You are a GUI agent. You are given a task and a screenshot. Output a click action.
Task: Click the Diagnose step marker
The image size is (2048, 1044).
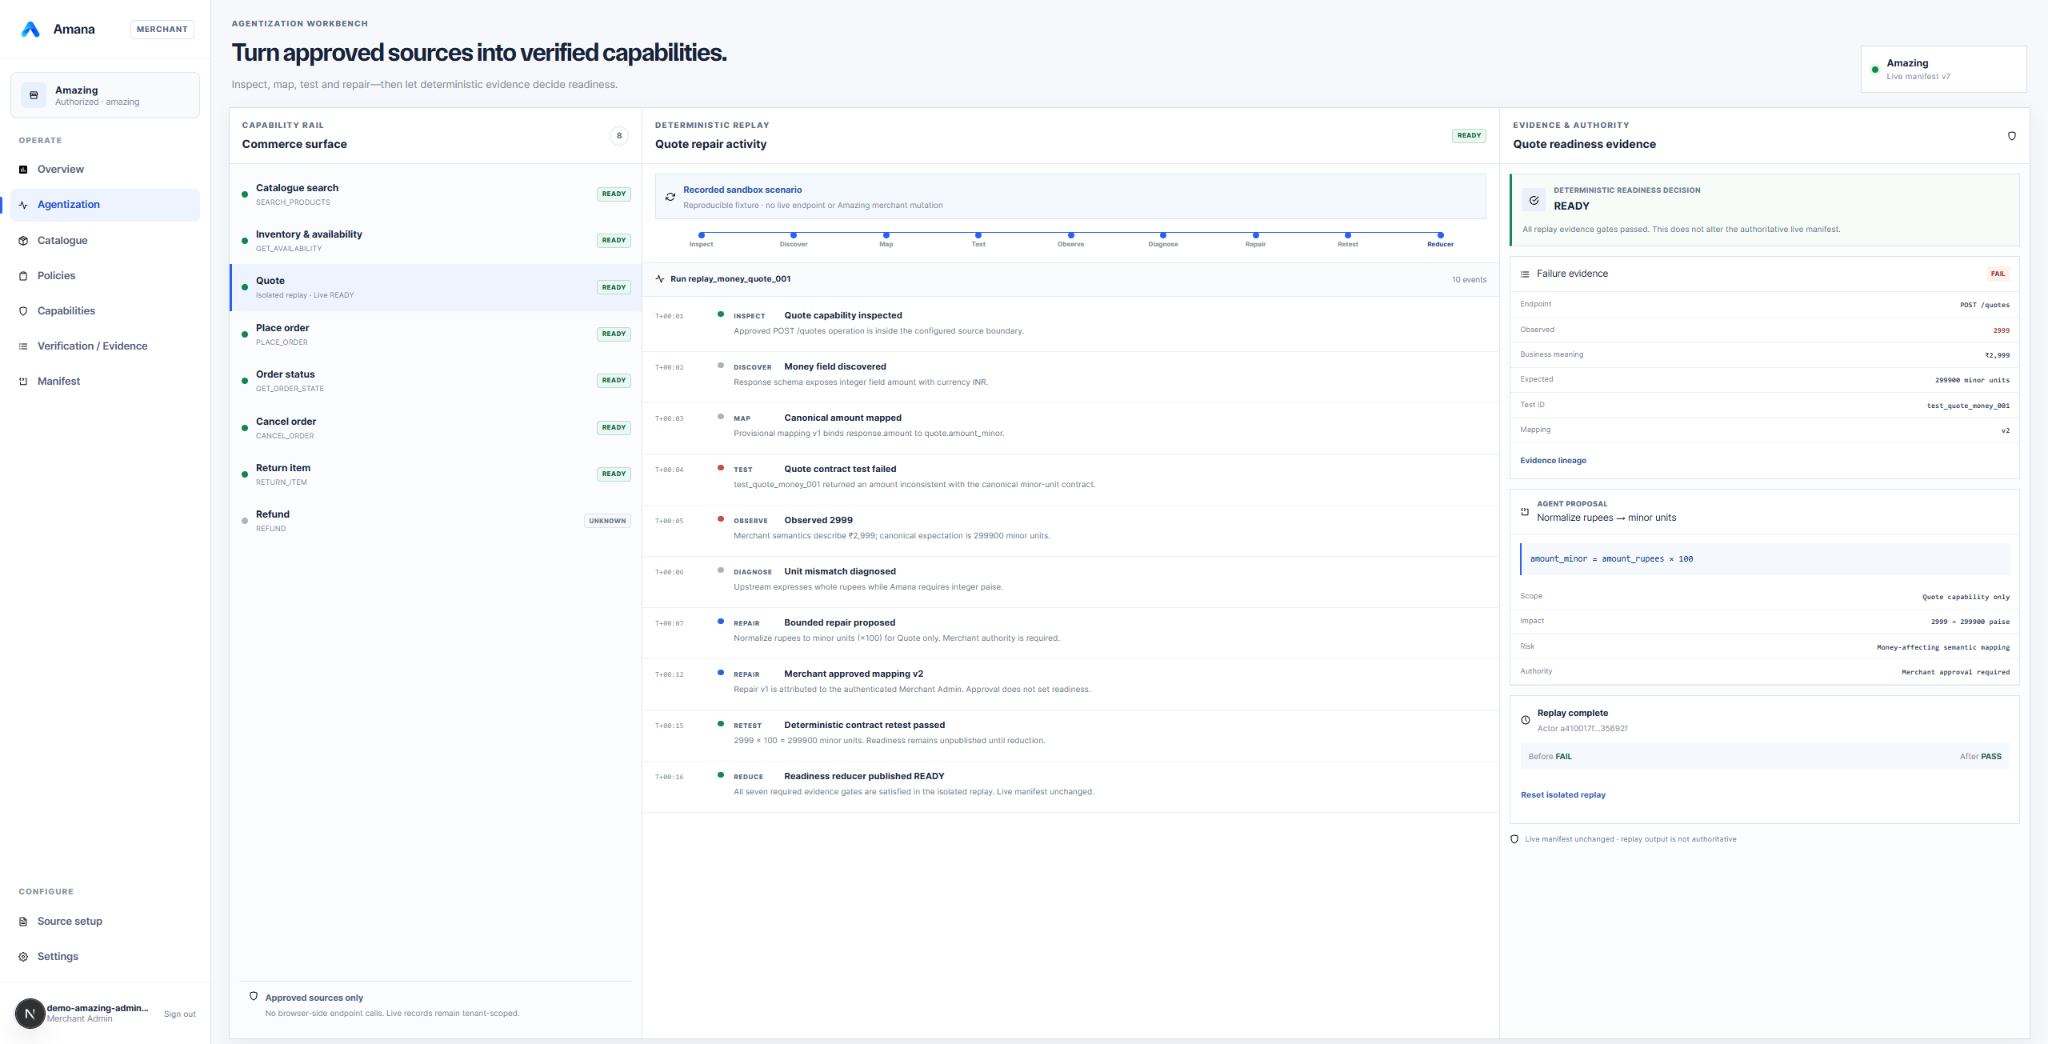point(1163,235)
